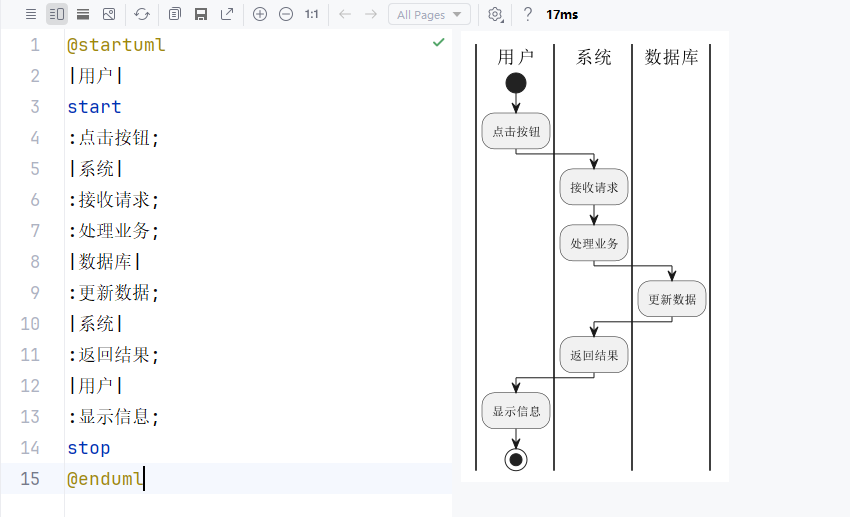The height and width of the screenshot is (517, 850).
Task: Switch to vertical split layout
Action: [82, 15]
